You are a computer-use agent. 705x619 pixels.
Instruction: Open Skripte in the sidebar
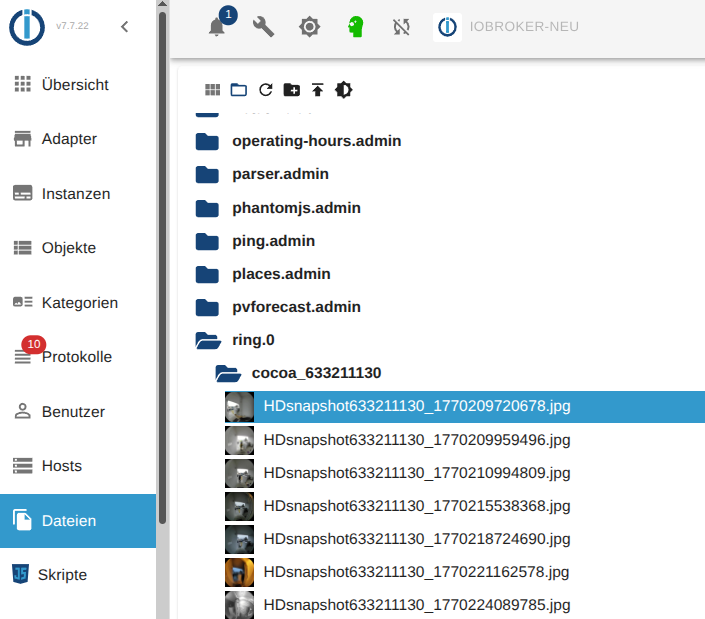pyautogui.click(x=78, y=575)
